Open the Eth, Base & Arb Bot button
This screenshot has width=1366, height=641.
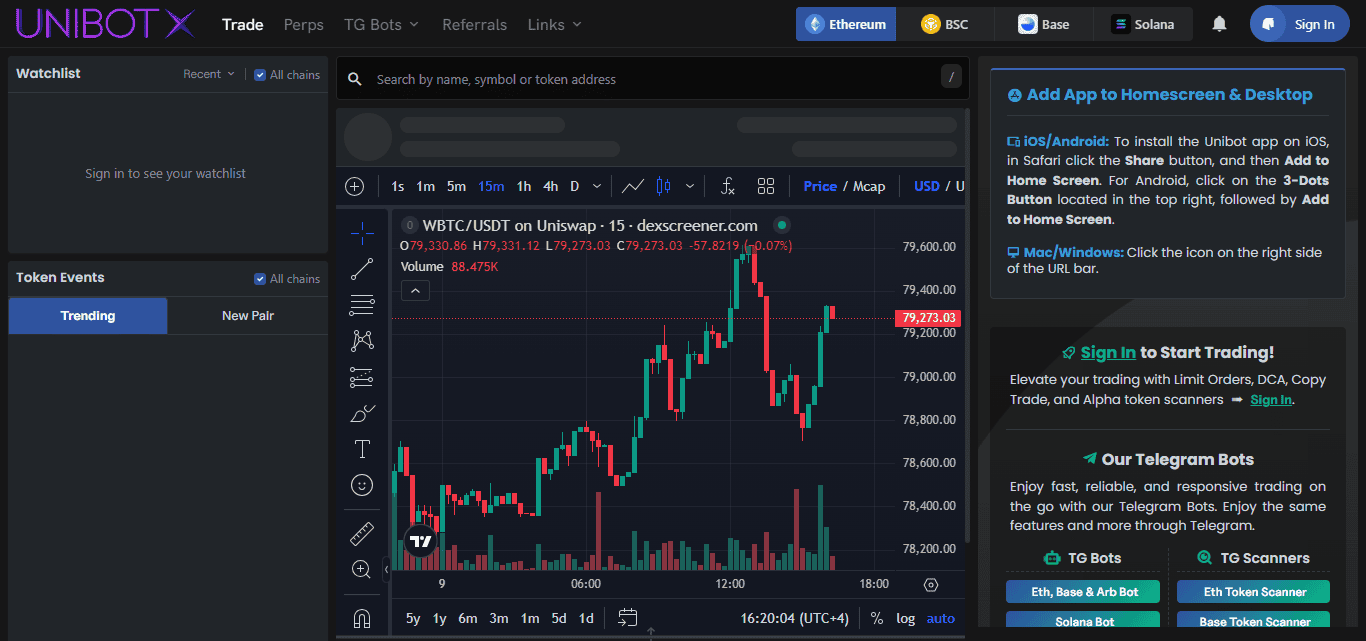[1083, 592]
